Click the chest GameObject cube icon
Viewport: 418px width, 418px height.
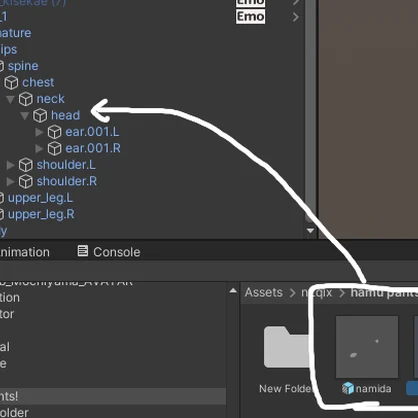[x=11, y=82]
